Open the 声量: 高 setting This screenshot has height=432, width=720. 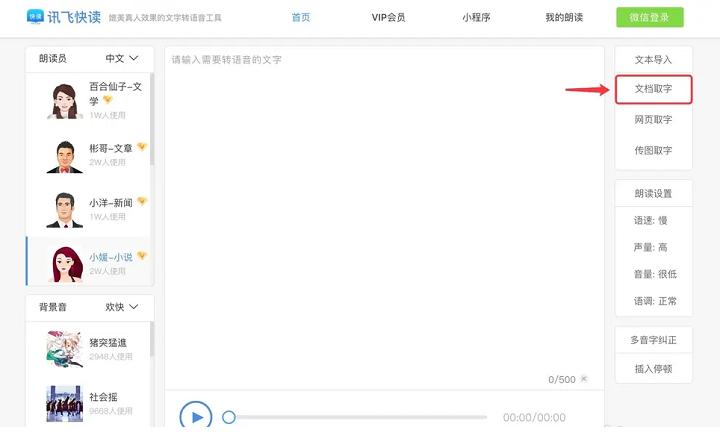pos(651,247)
